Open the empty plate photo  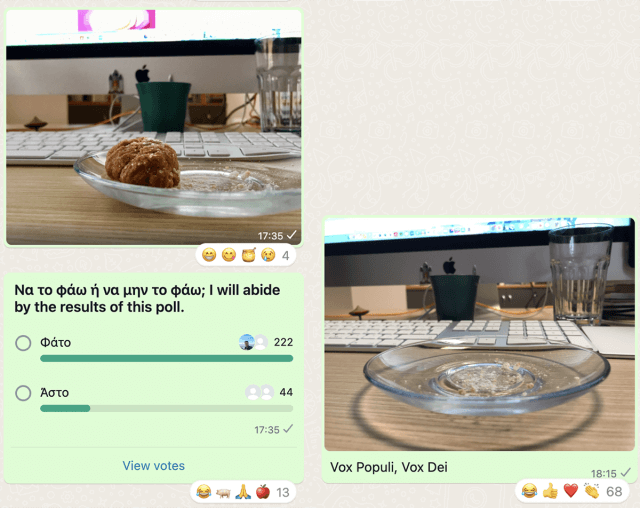tap(480, 334)
